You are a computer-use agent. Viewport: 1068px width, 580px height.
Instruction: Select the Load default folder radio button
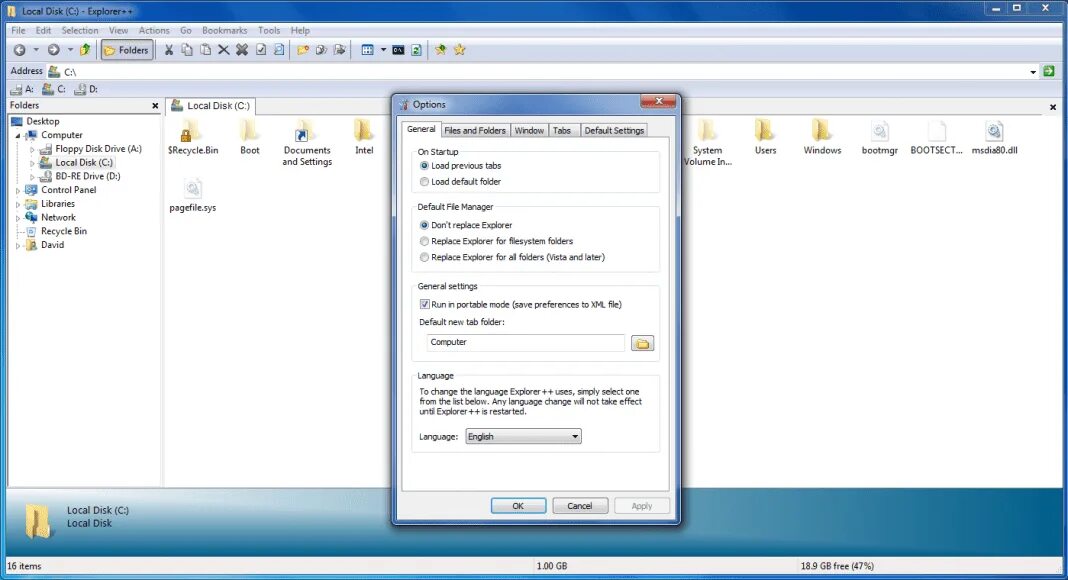tap(424, 182)
